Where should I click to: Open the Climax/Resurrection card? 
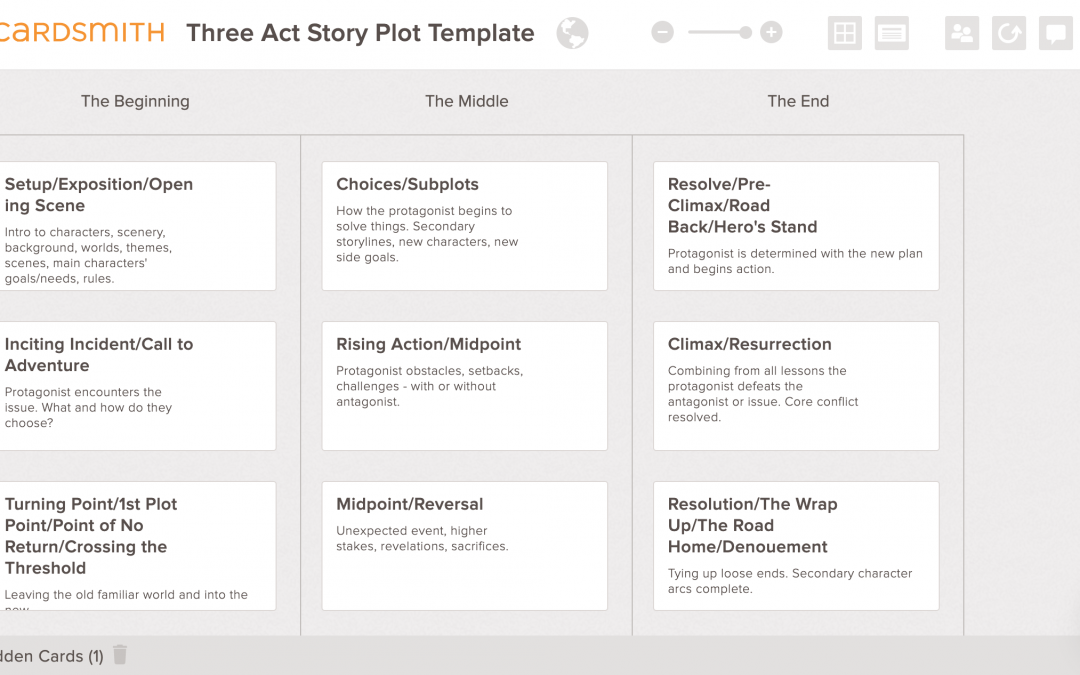[x=796, y=386]
